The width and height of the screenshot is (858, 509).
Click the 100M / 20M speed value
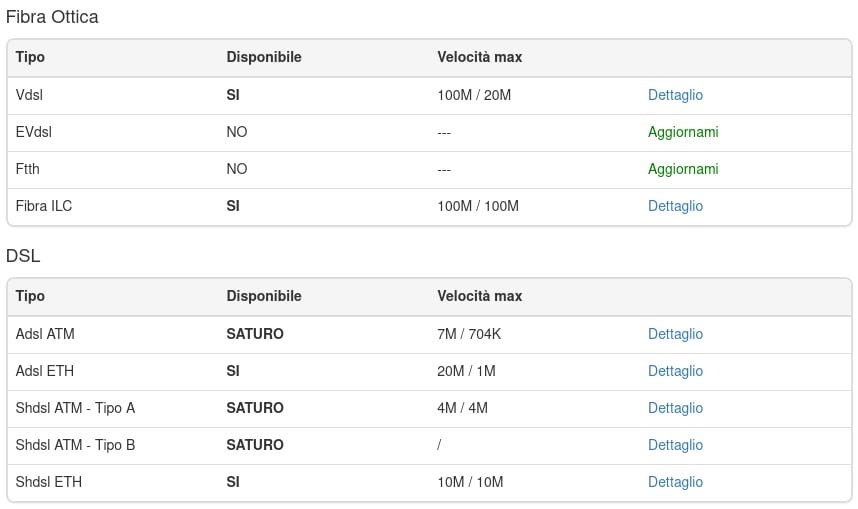(x=474, y=95)
